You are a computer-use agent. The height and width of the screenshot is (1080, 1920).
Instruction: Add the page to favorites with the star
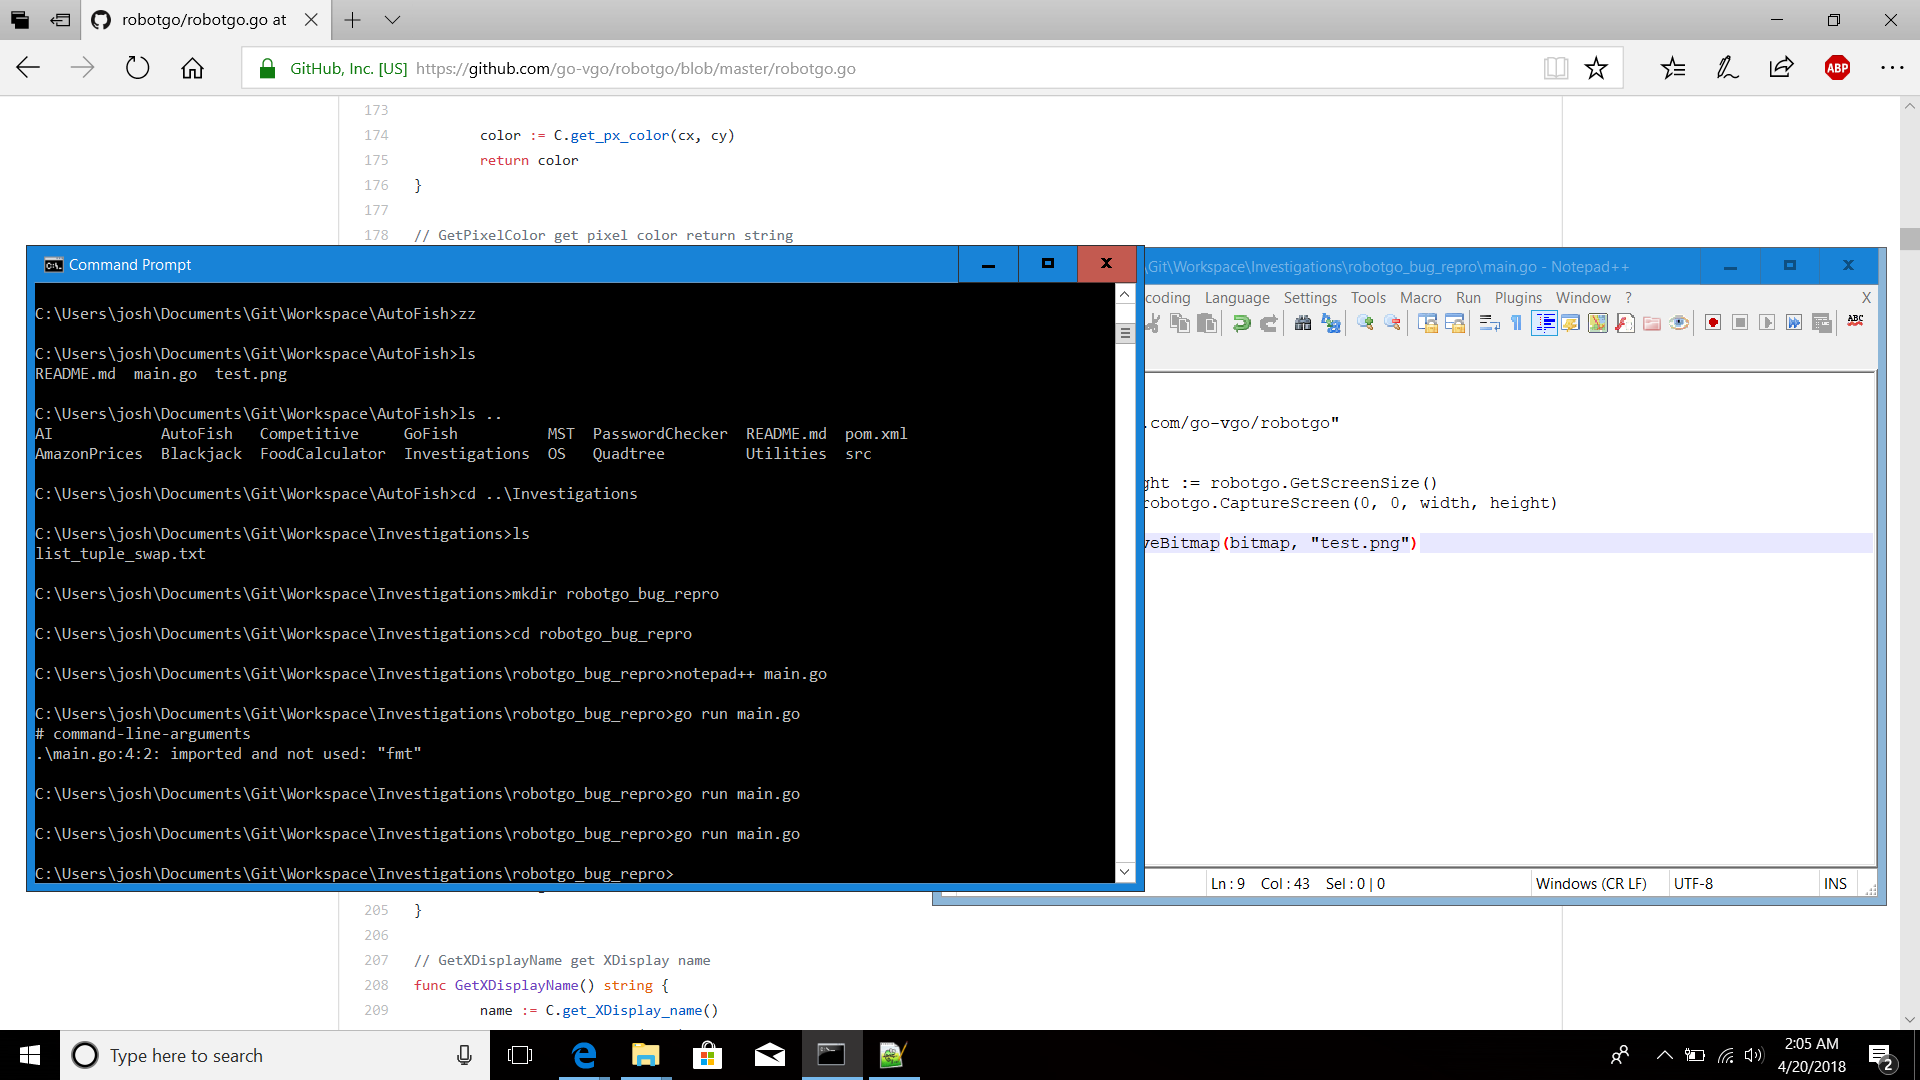point(1597,68)
